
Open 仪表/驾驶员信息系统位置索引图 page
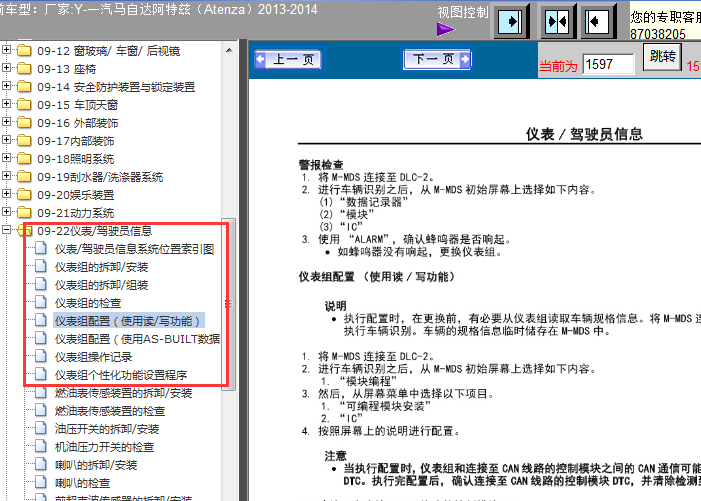[x=134, y=249]
